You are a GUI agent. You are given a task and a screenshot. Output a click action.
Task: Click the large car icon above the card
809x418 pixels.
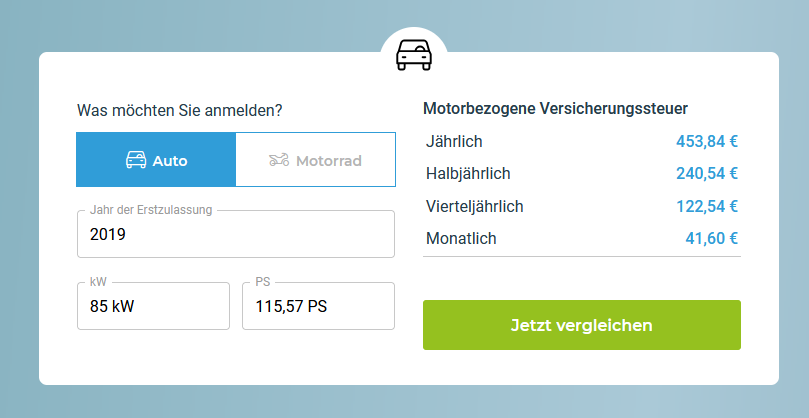(x=413, y=55)
